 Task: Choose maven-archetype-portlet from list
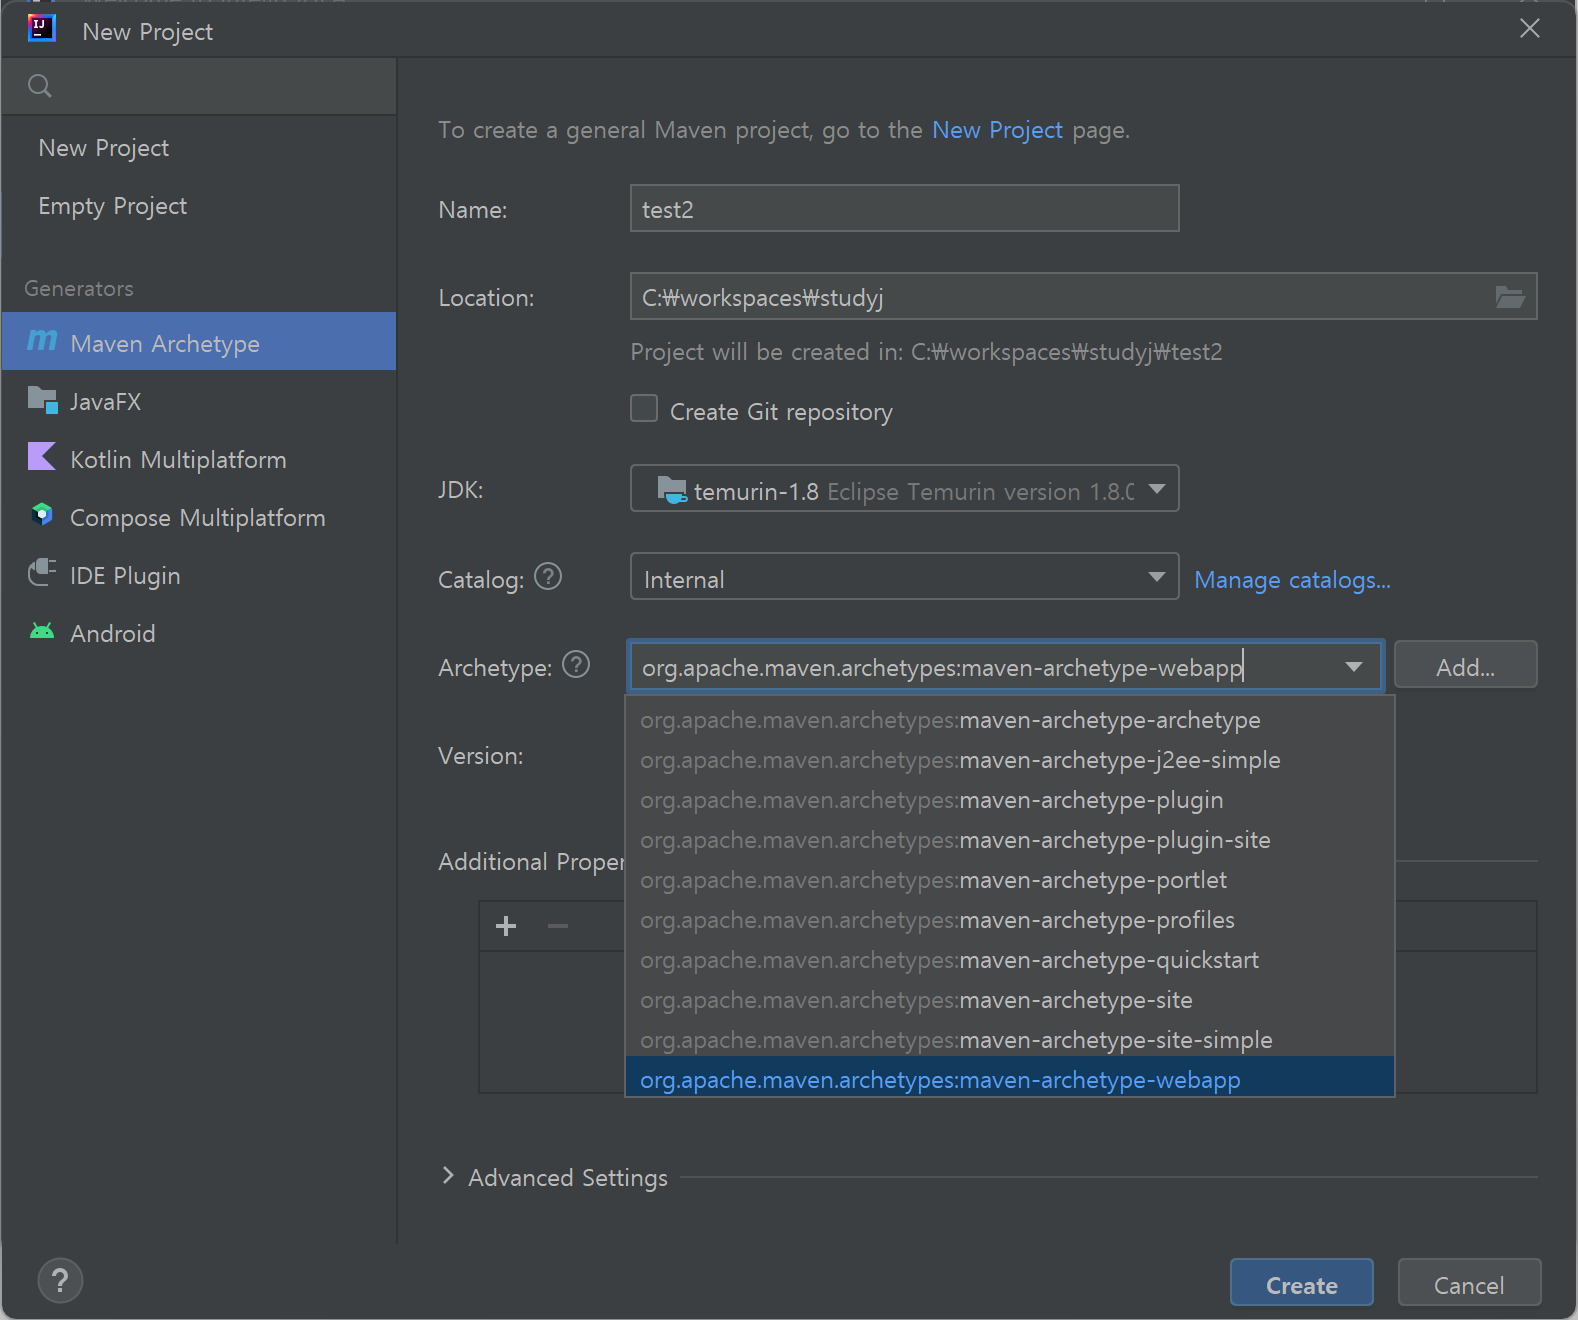point(1010,880)
